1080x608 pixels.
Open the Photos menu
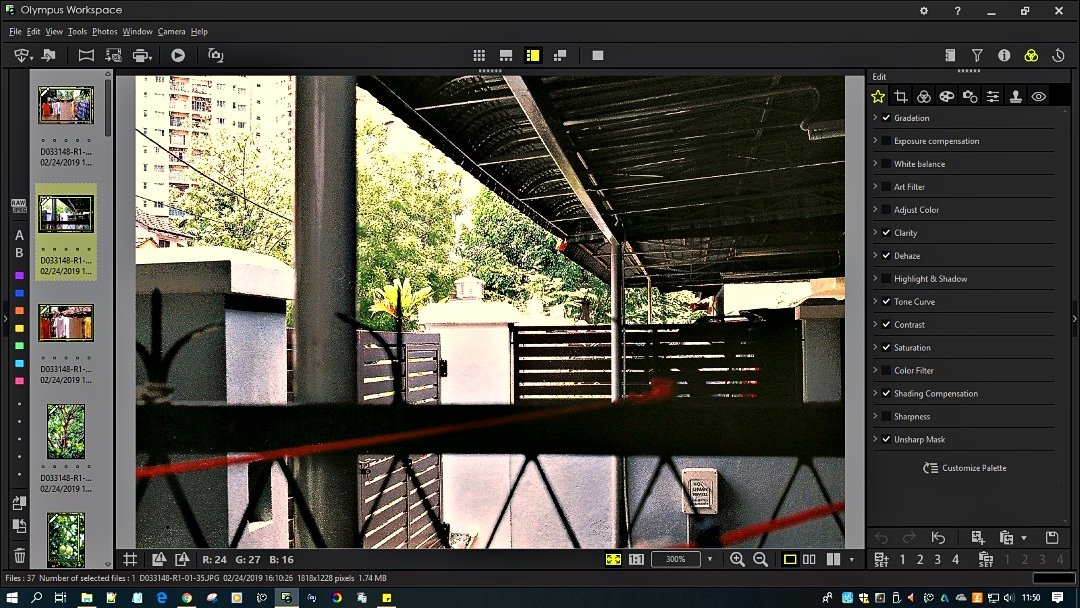pos(105,32)
